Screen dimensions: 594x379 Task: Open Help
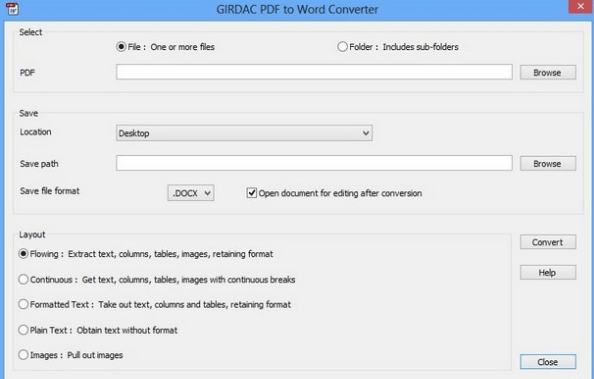548,272
